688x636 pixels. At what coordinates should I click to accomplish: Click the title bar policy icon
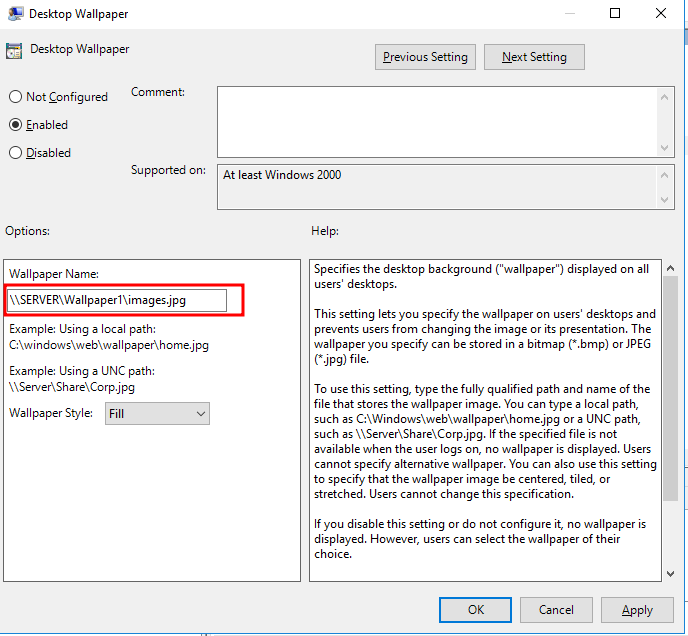tap(14, 14)
